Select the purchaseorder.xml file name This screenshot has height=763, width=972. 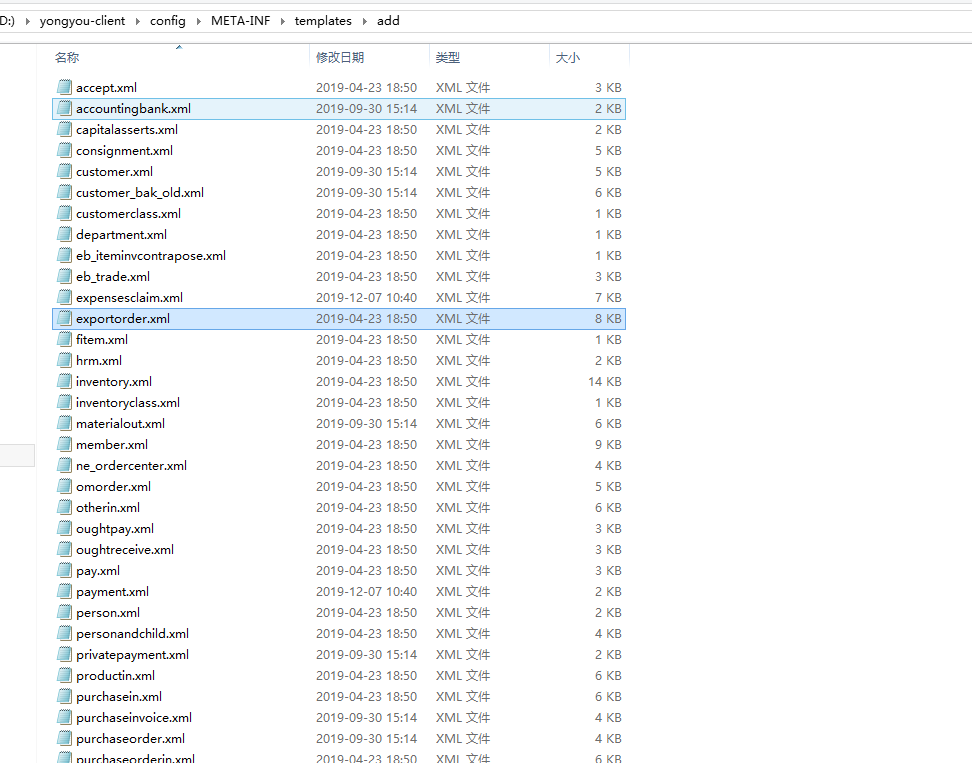[130, 739]
